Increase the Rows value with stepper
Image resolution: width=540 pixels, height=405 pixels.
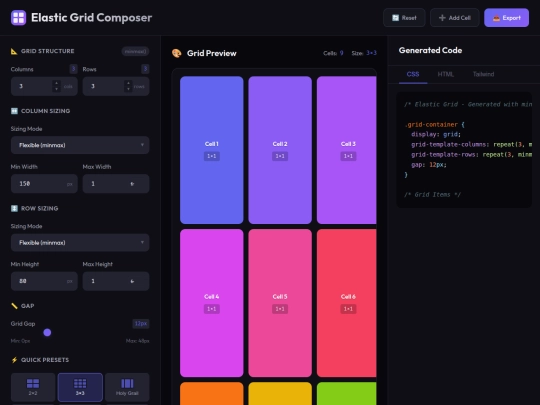[x=128, y=83]
